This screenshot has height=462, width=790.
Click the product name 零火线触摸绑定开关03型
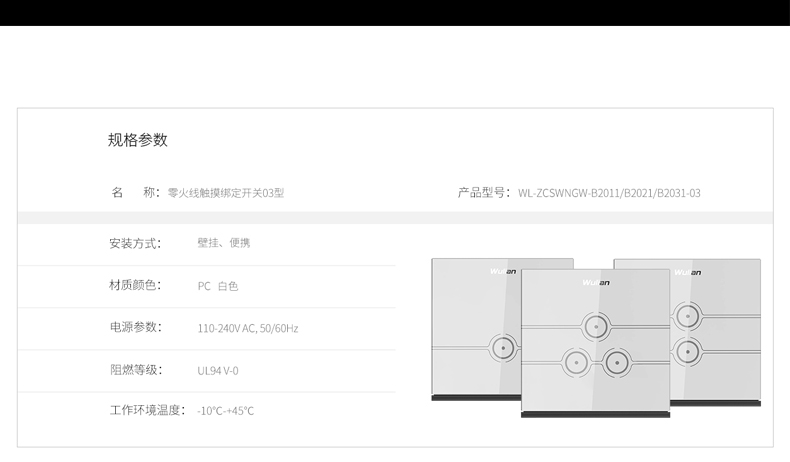click(226, 193)
